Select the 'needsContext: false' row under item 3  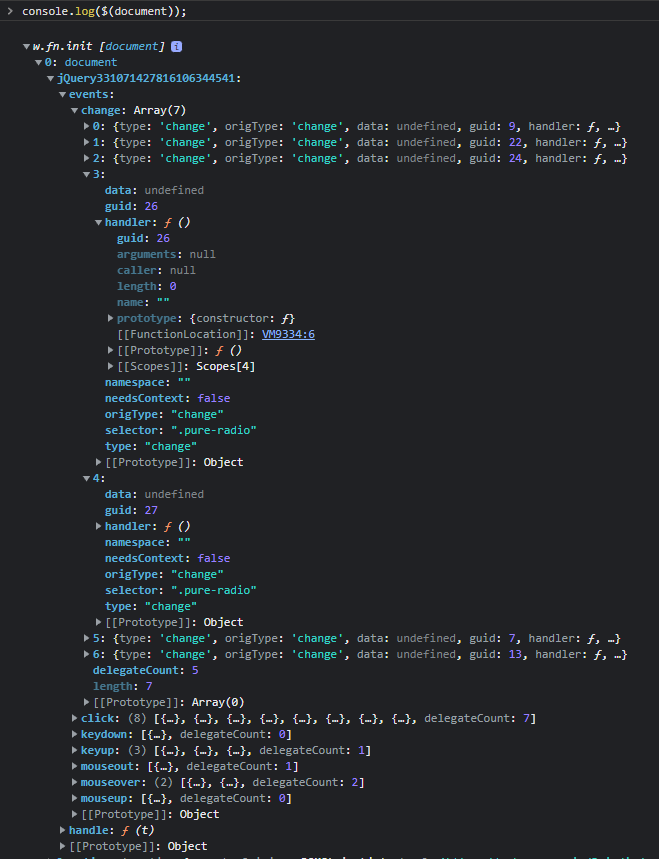coord(168,398)
